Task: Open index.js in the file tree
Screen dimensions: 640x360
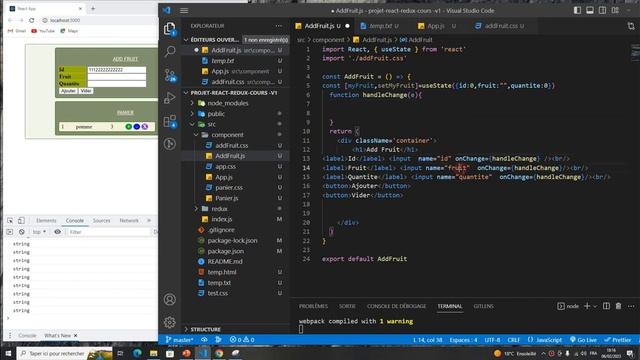Action: click(x=222, y=219)
